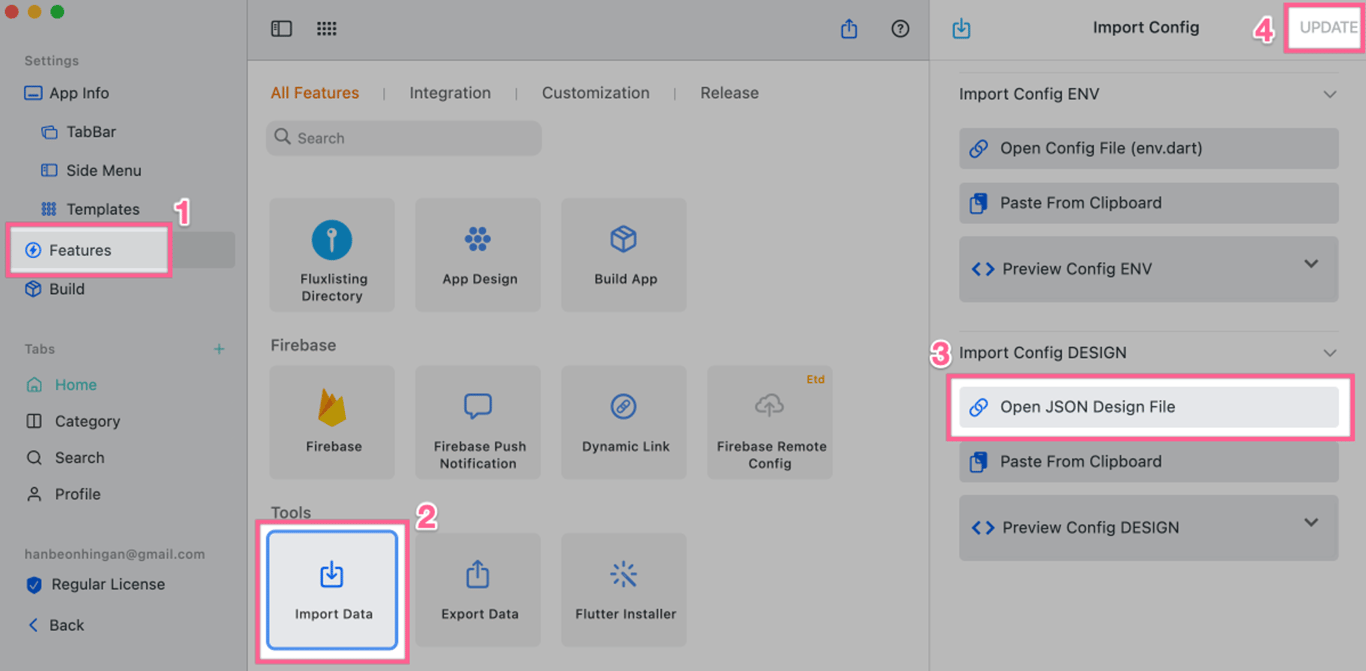Collapse Import Config ENV section
Screen dimensions: 1366x671
(1330, 94)
